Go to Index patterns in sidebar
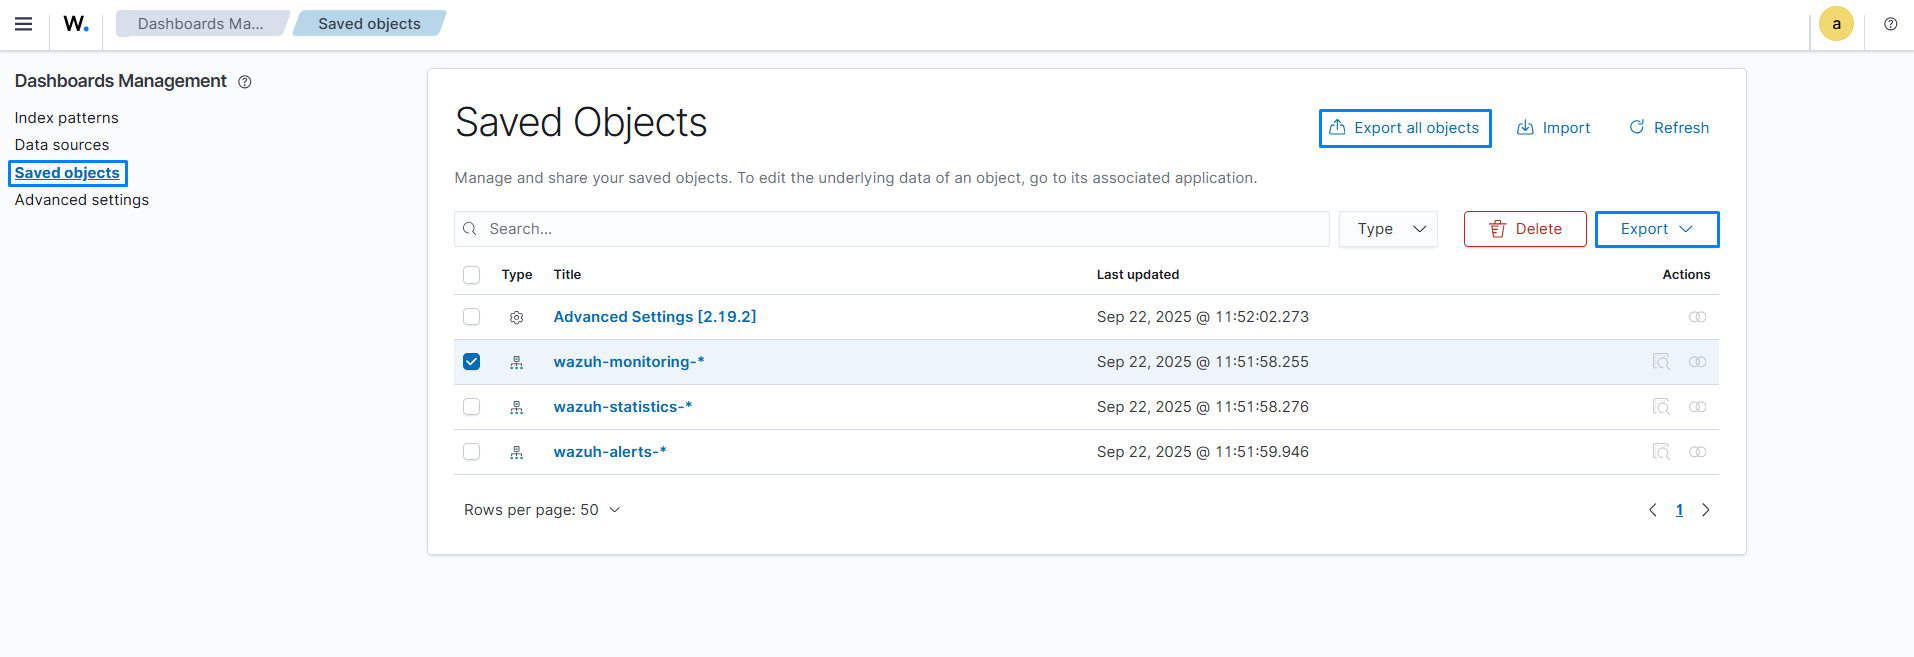The height and width of the screenshot is (657, 1914). point(66,118)
